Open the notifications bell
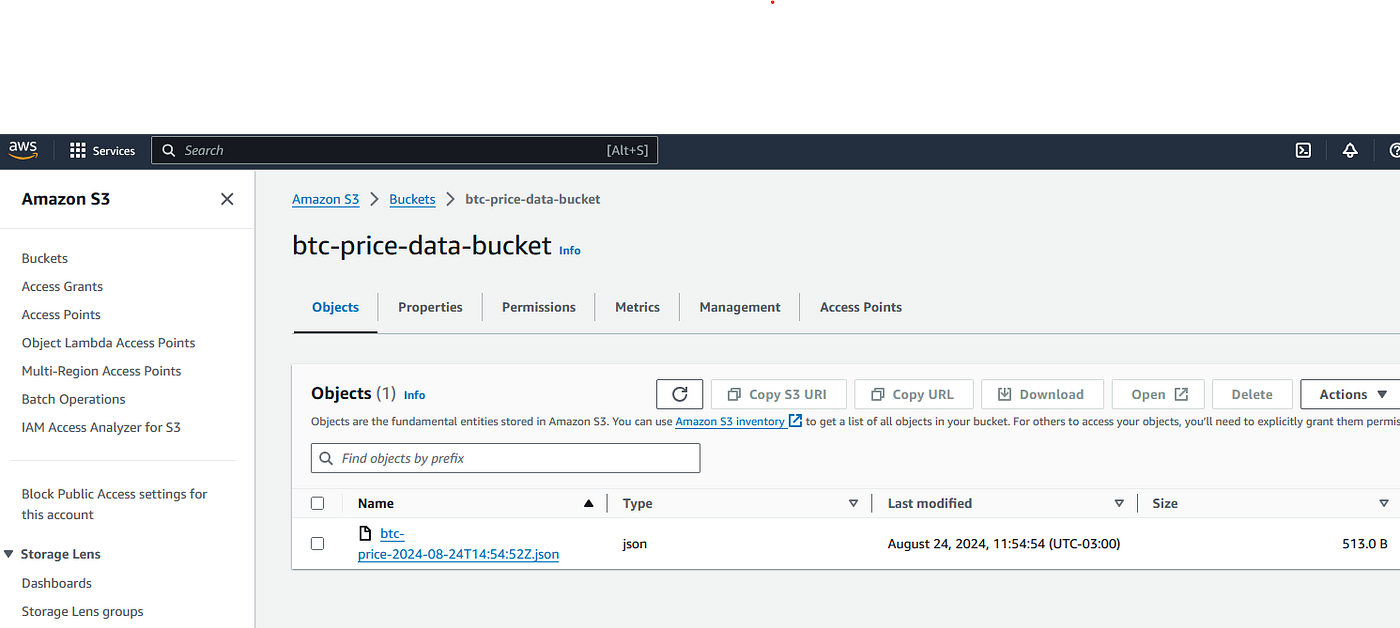 pyautogui.click(x=1350, y=150)
